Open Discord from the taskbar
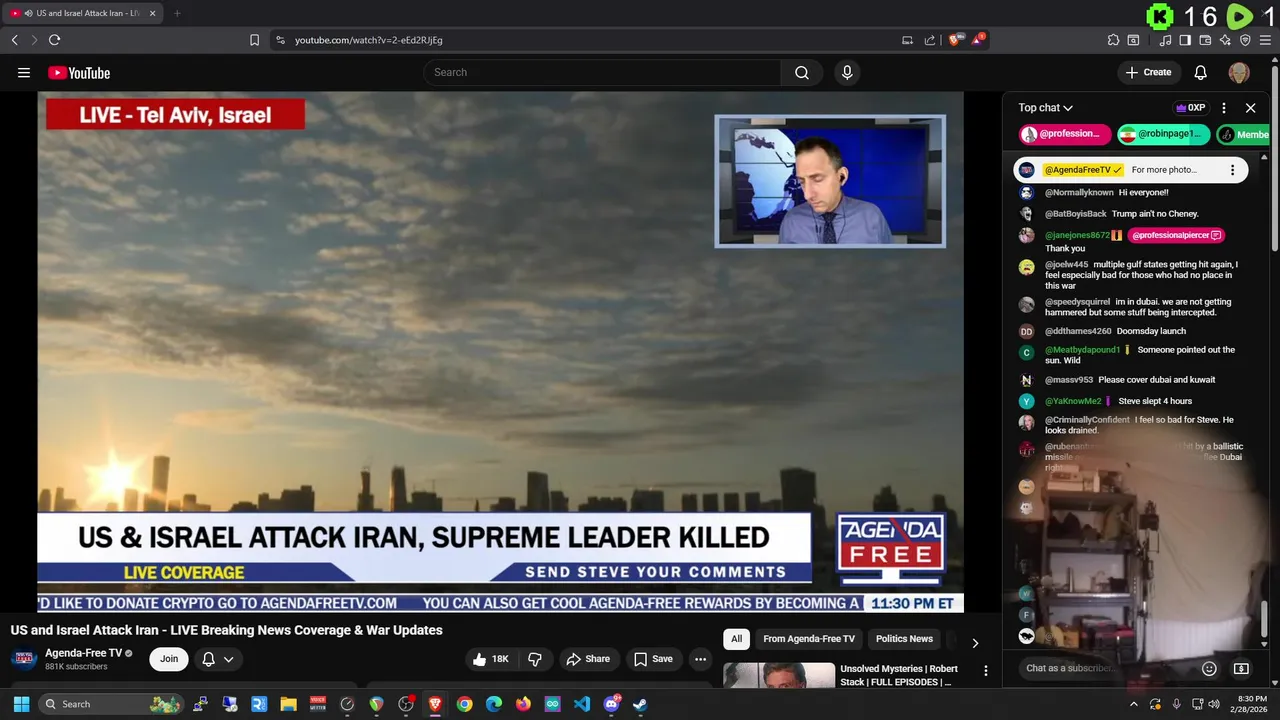 (x=611, y=704)
